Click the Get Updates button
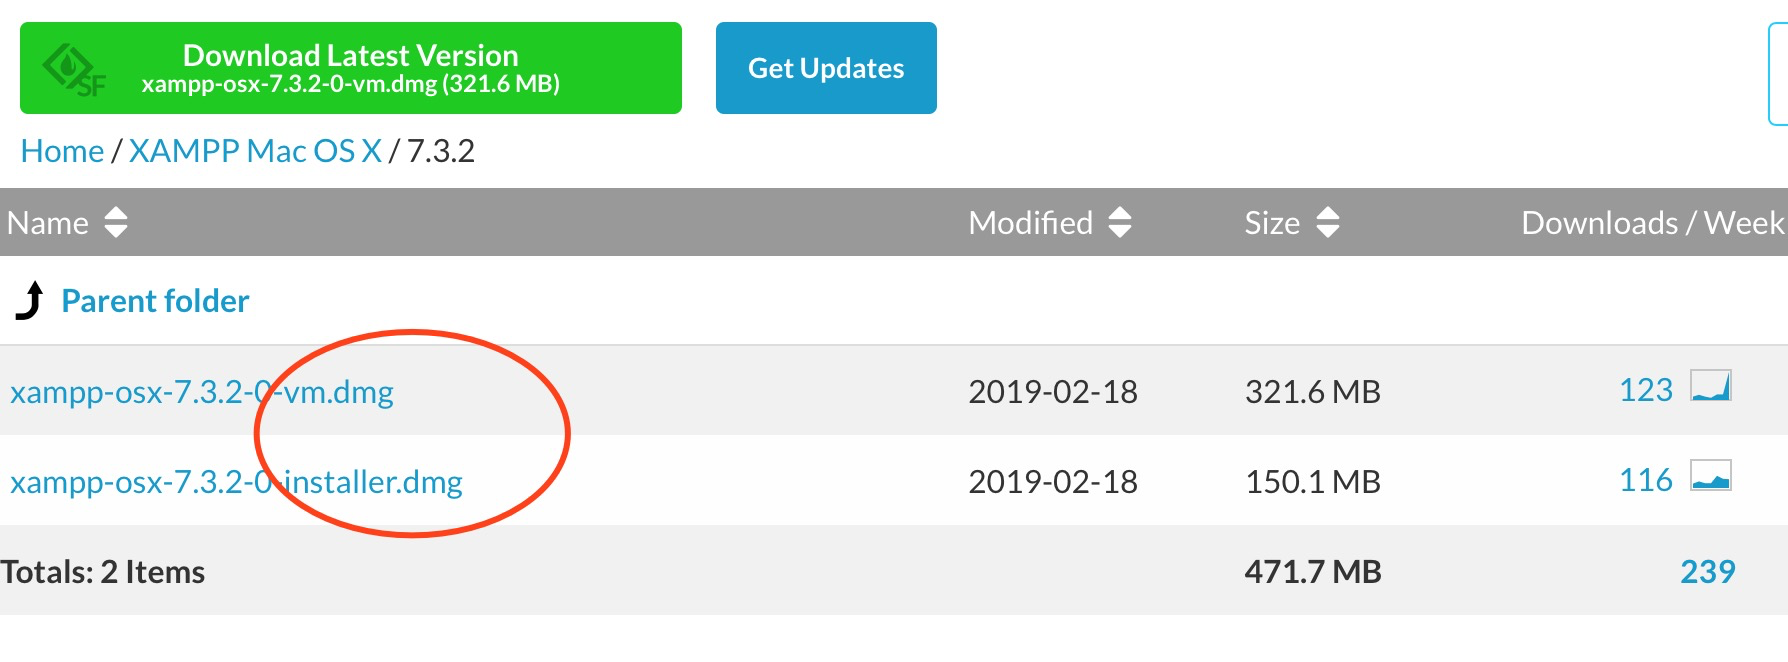The height and width of the screenshot is (662, 1788). tap(826, 68)
